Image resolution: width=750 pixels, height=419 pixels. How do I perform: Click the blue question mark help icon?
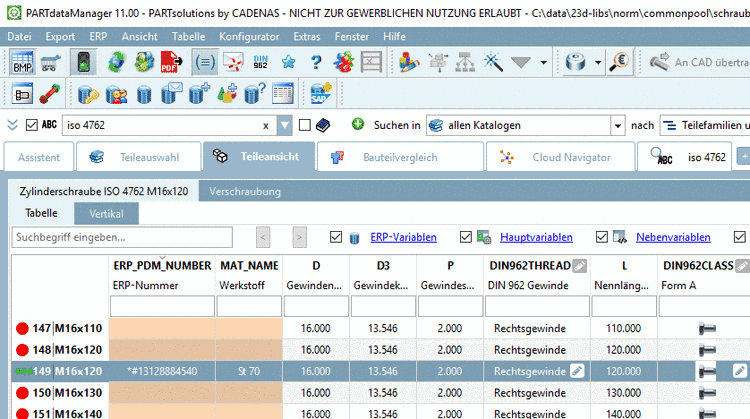coord(315,62)
